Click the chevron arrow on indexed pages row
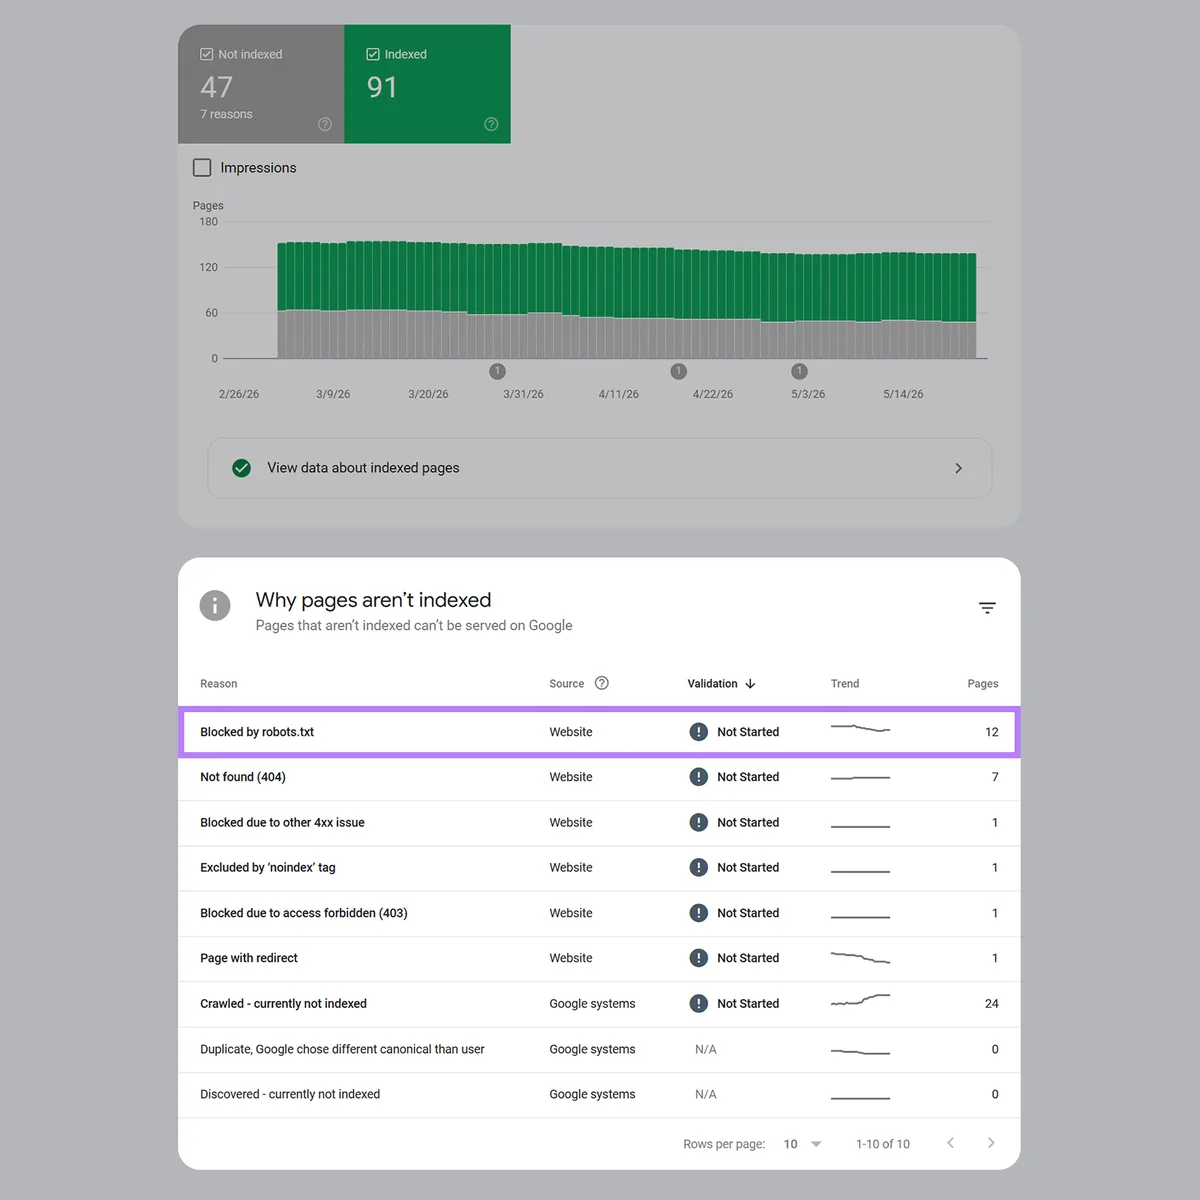1200x1200 pixels. click(x=958, y=468)
